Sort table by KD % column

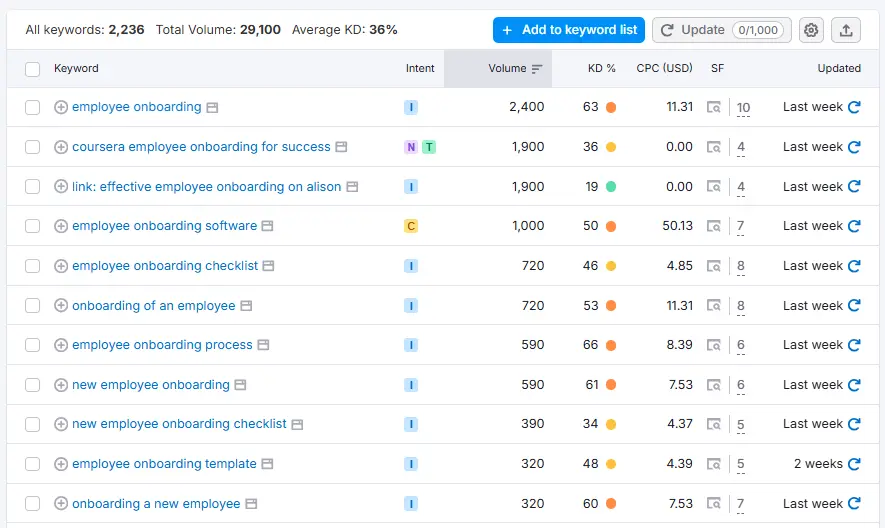pyautogui.click(x=600, y=69)
